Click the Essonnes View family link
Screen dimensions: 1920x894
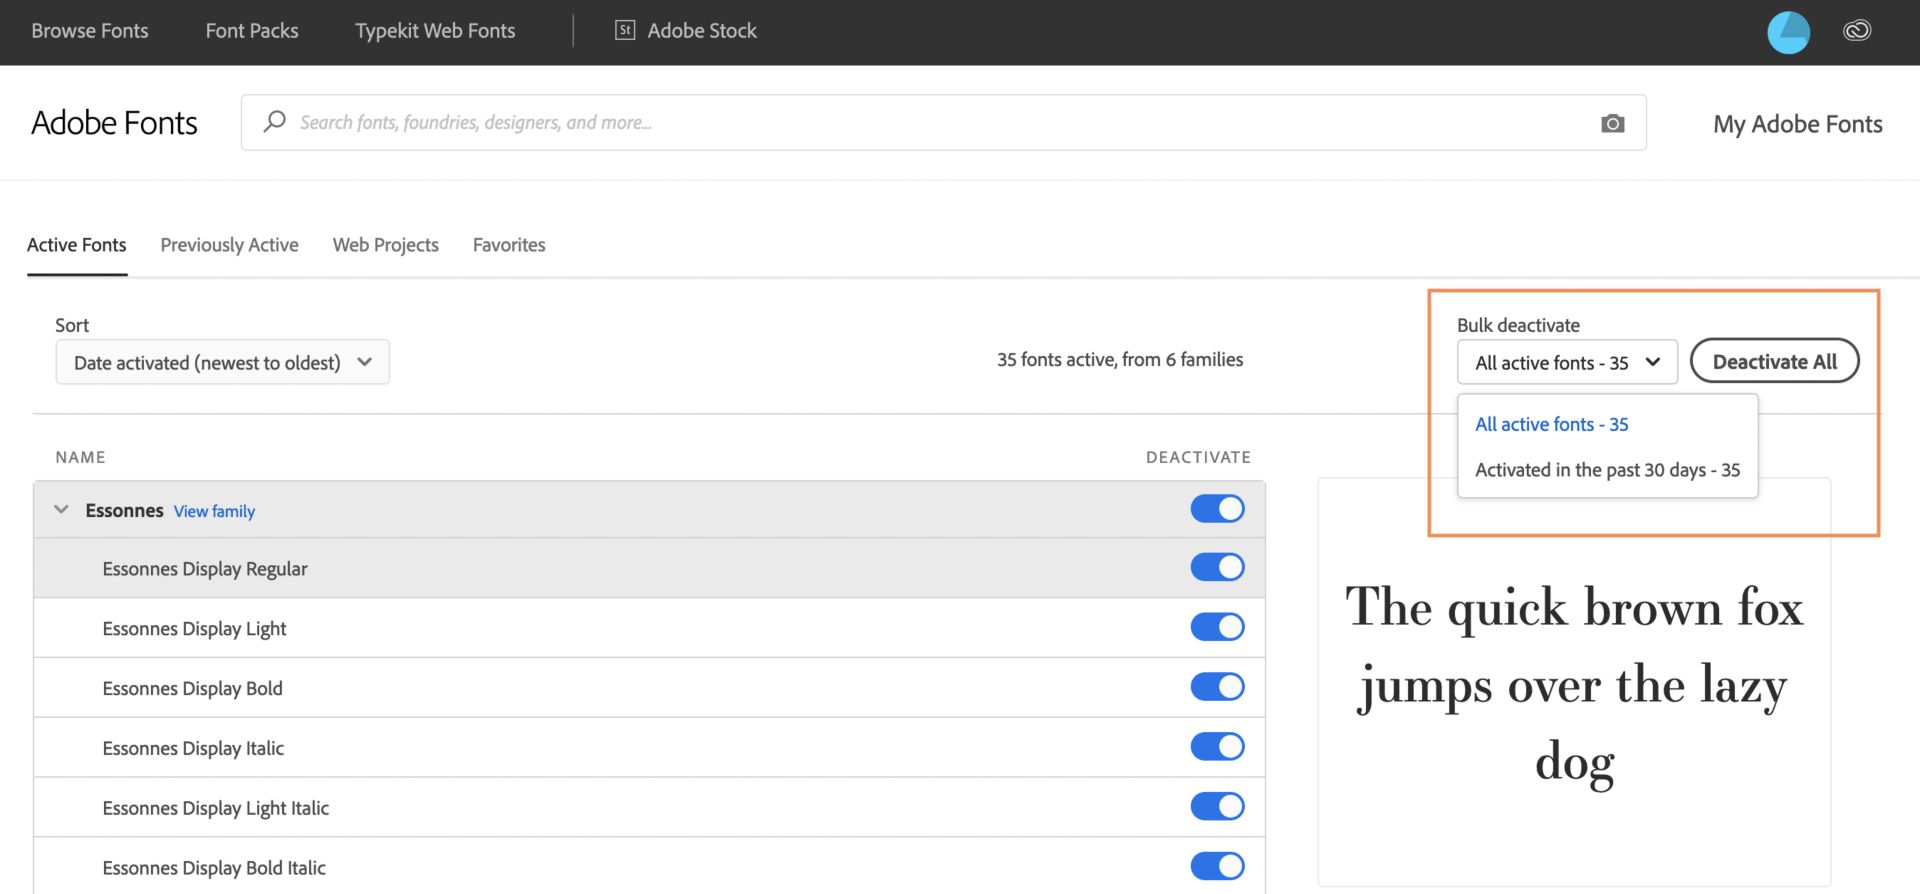click(x=214, y=511)
